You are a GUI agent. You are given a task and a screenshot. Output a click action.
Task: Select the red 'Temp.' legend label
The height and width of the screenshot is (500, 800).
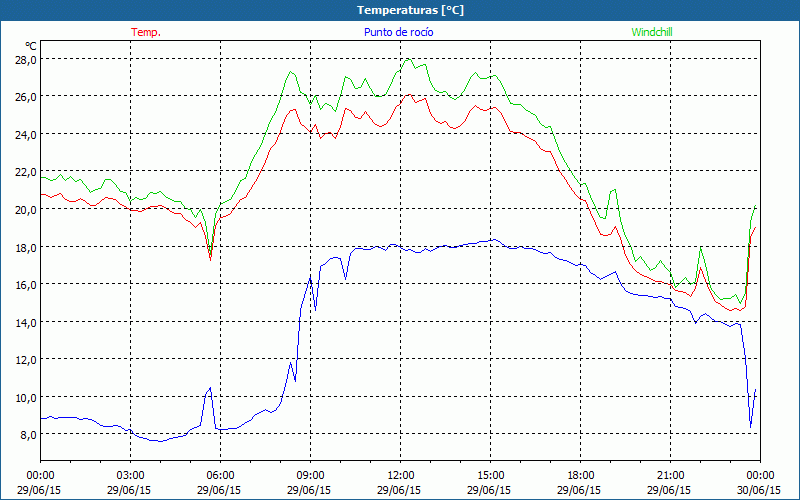(146, 32)
